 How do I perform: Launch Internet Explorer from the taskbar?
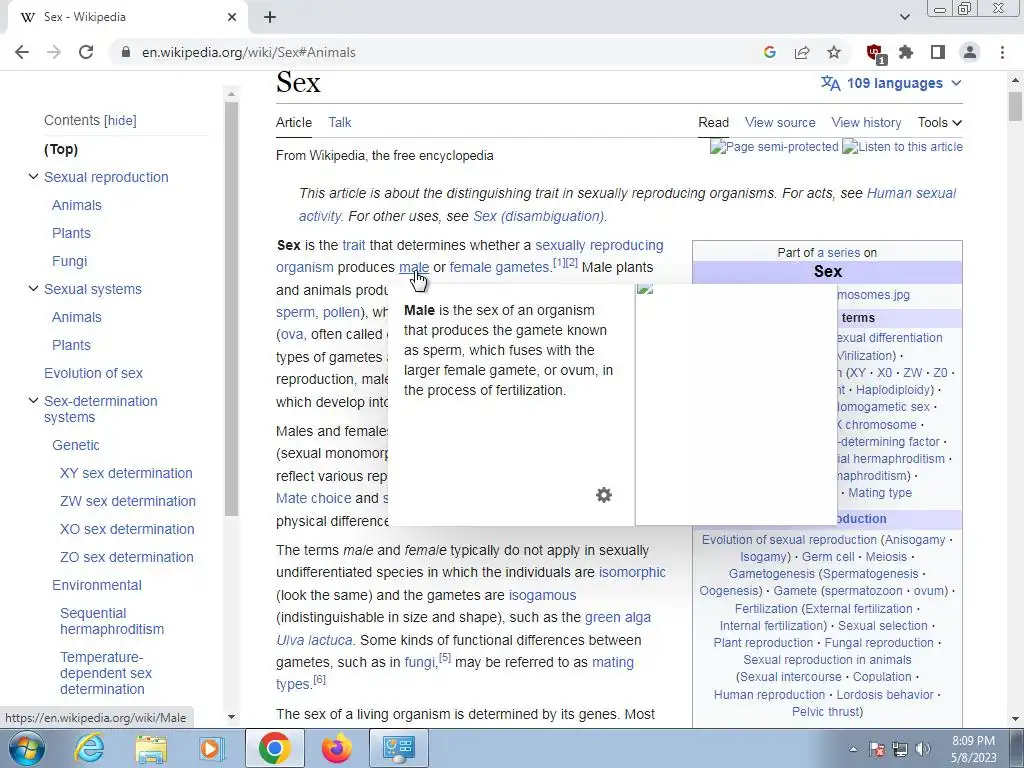click(x=88, y=748)
